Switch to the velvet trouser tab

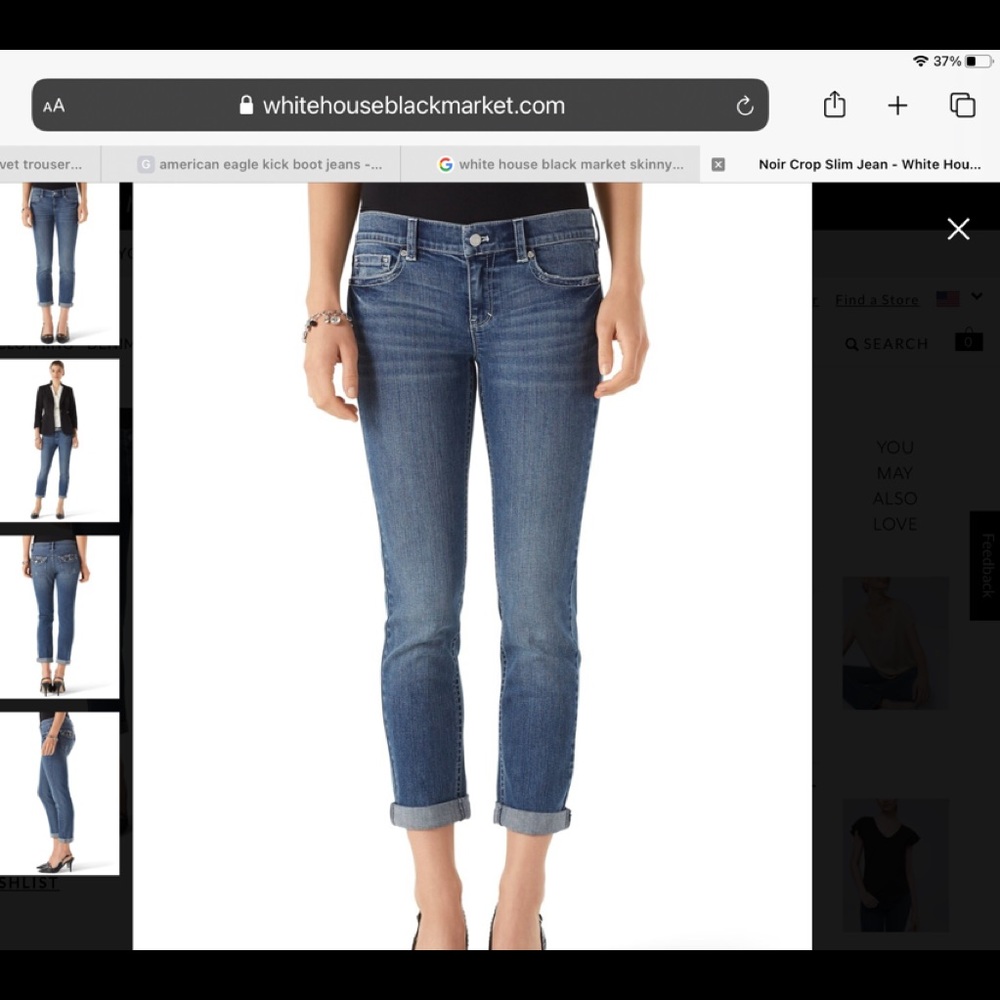50,165
